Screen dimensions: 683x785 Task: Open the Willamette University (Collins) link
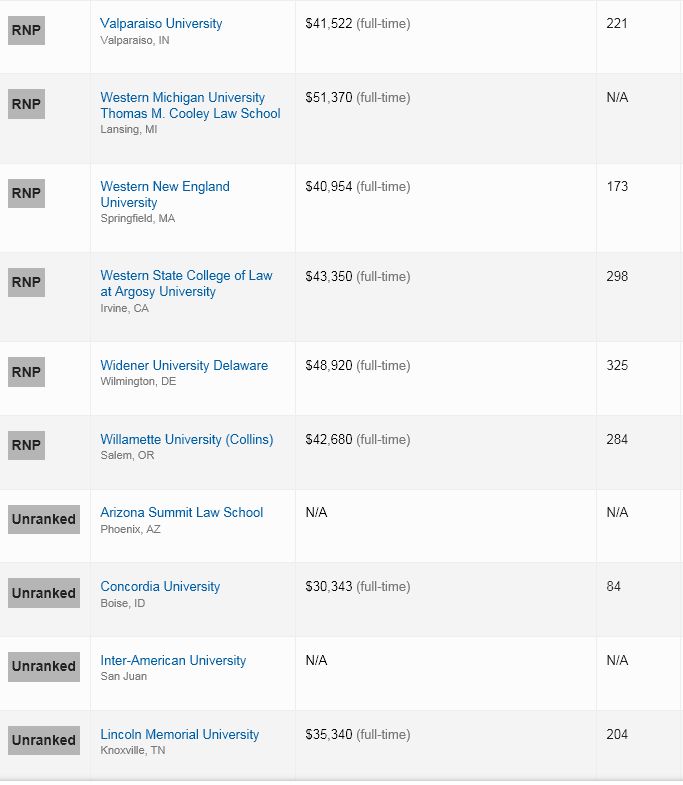[x=187, y=439]
